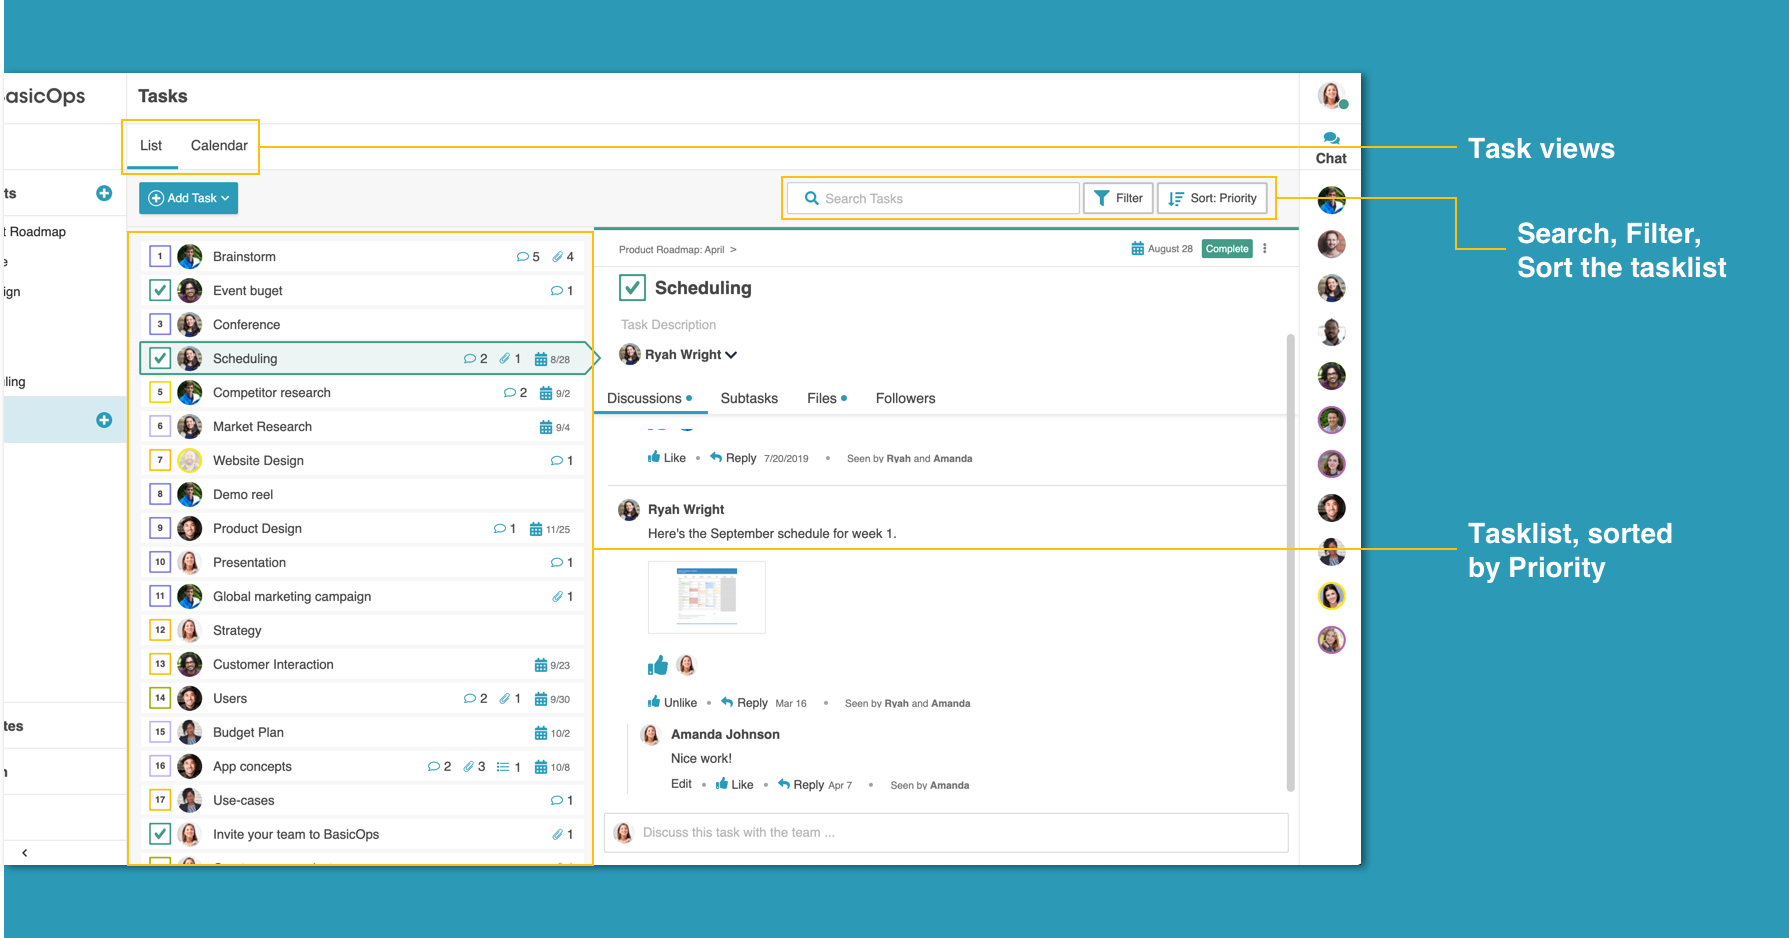Click the search magnifier in Search Tasks
This screenshot has height=938, width=1789.
click(x=811, y=198)
